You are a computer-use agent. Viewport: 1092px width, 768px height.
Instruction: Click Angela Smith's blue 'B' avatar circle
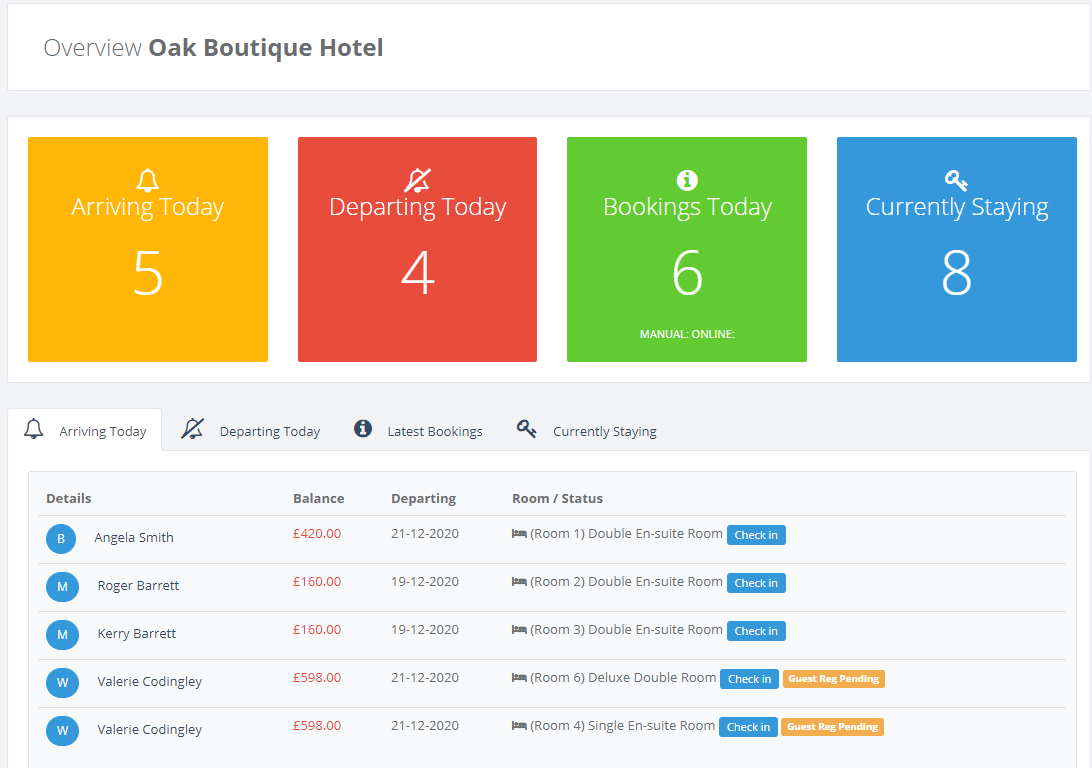[61, 538]
